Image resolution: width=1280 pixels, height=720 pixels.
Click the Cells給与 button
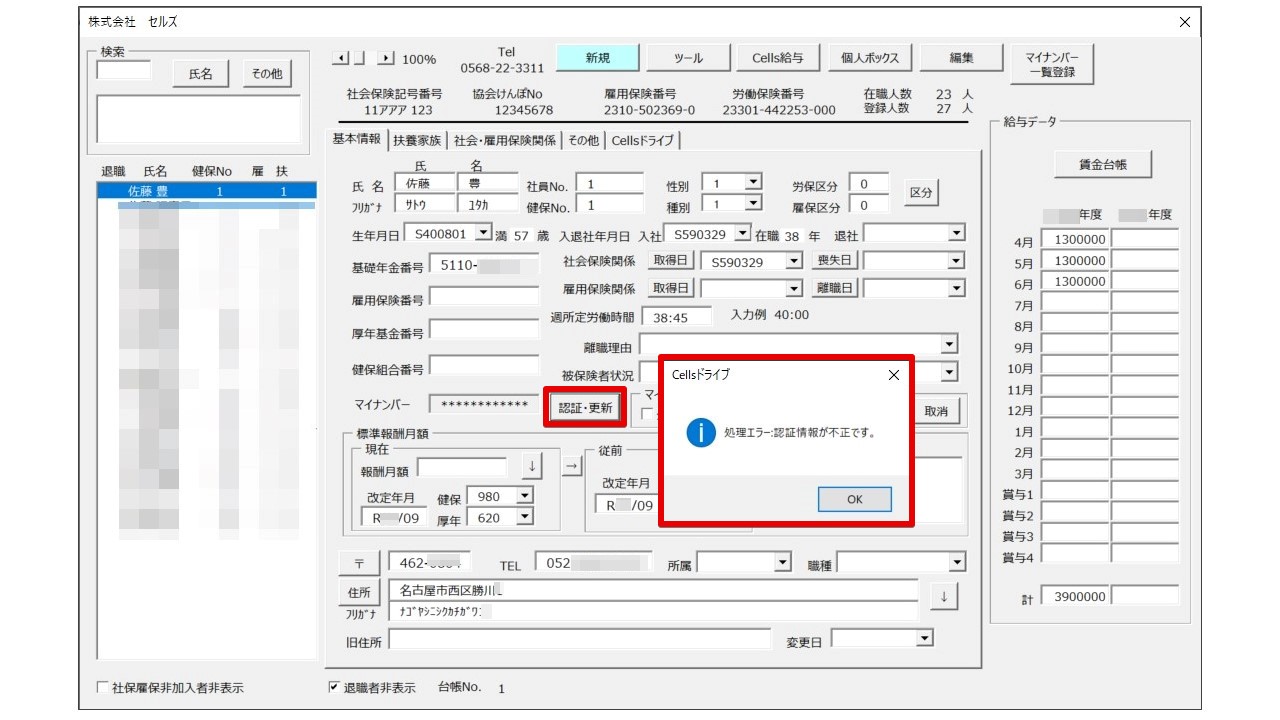(778, 58)
